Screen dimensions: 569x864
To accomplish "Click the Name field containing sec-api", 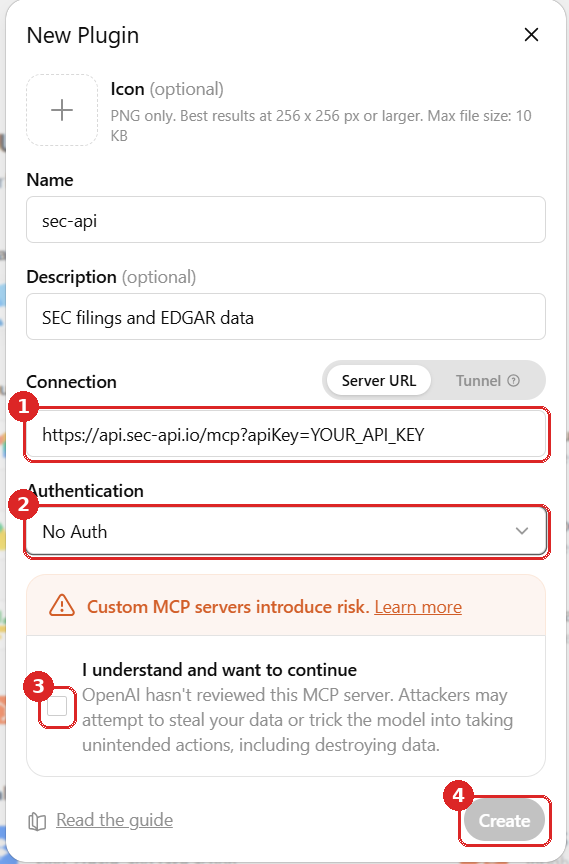I will (x=286, y=220).
